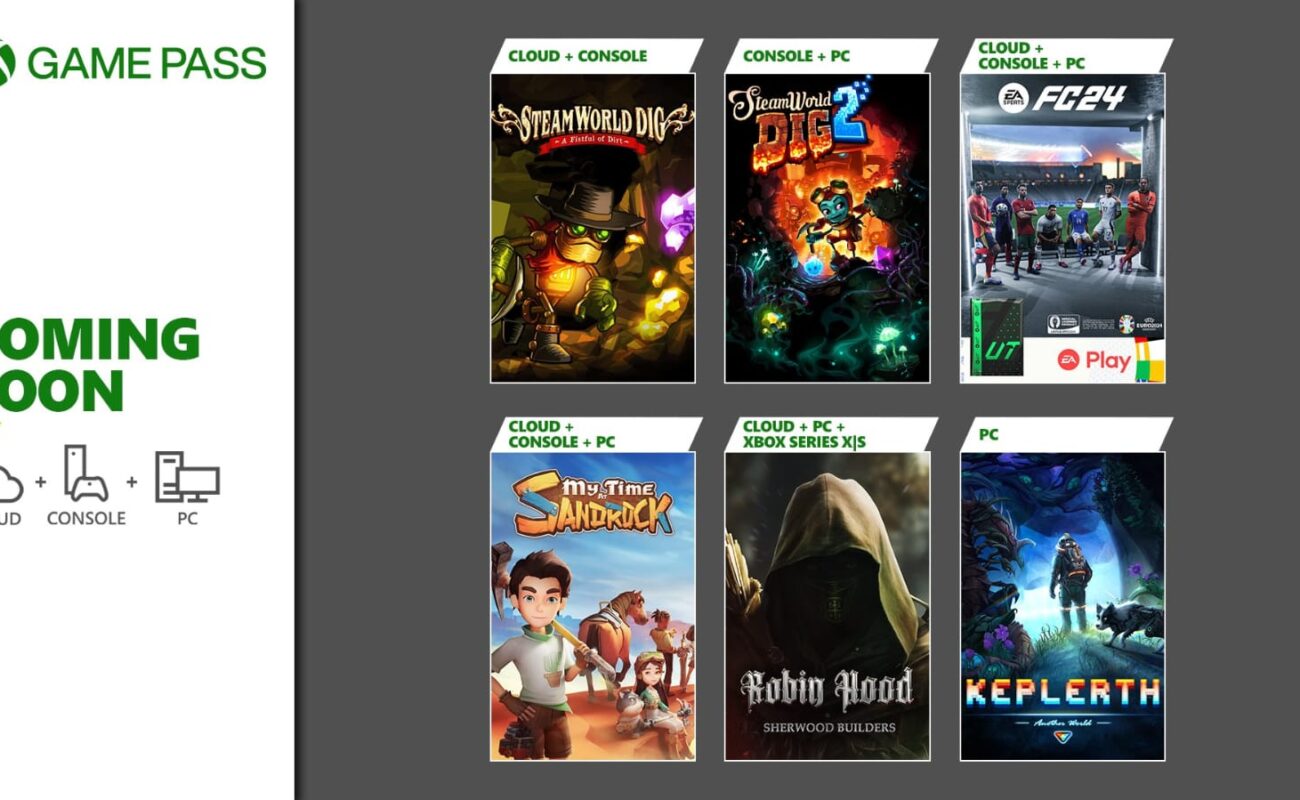Select the EA Sports FC24 cover art

1063,228
